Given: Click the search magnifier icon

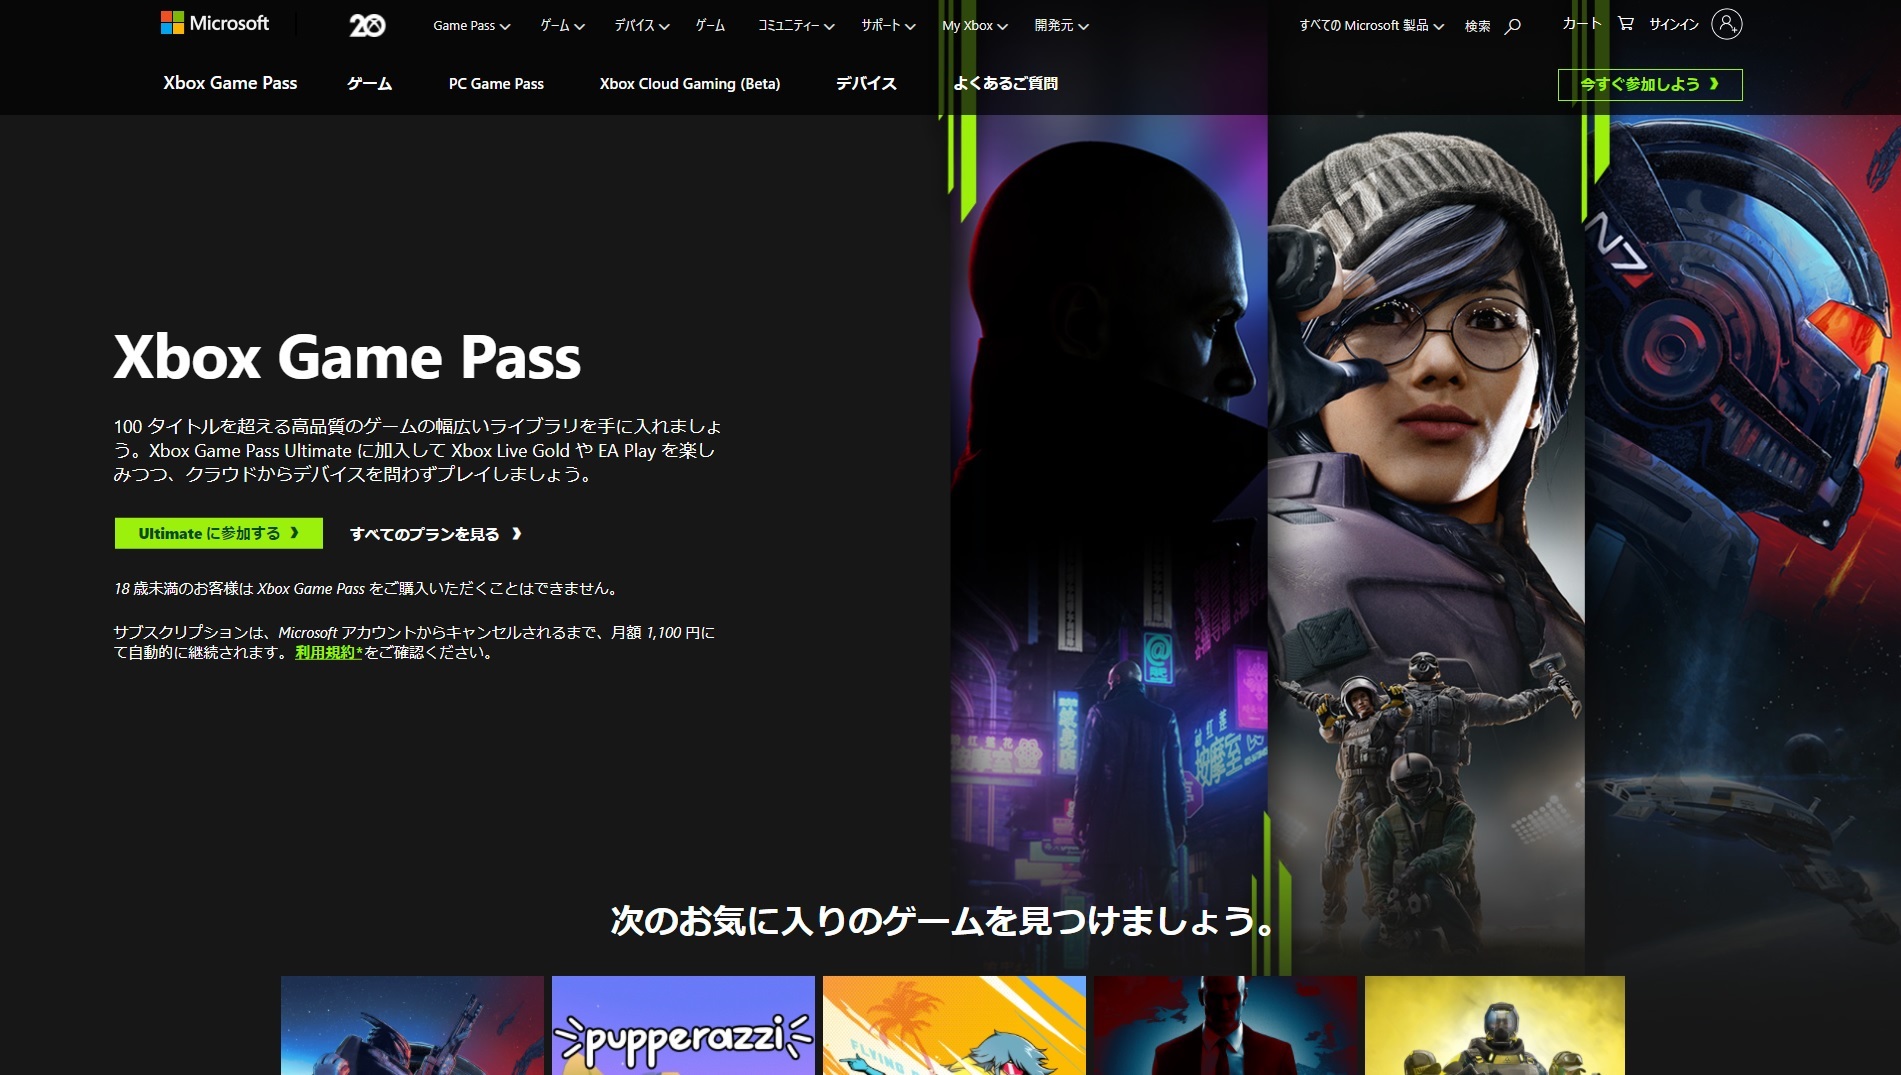Looking at the screenshot, I should [1513, 26].
